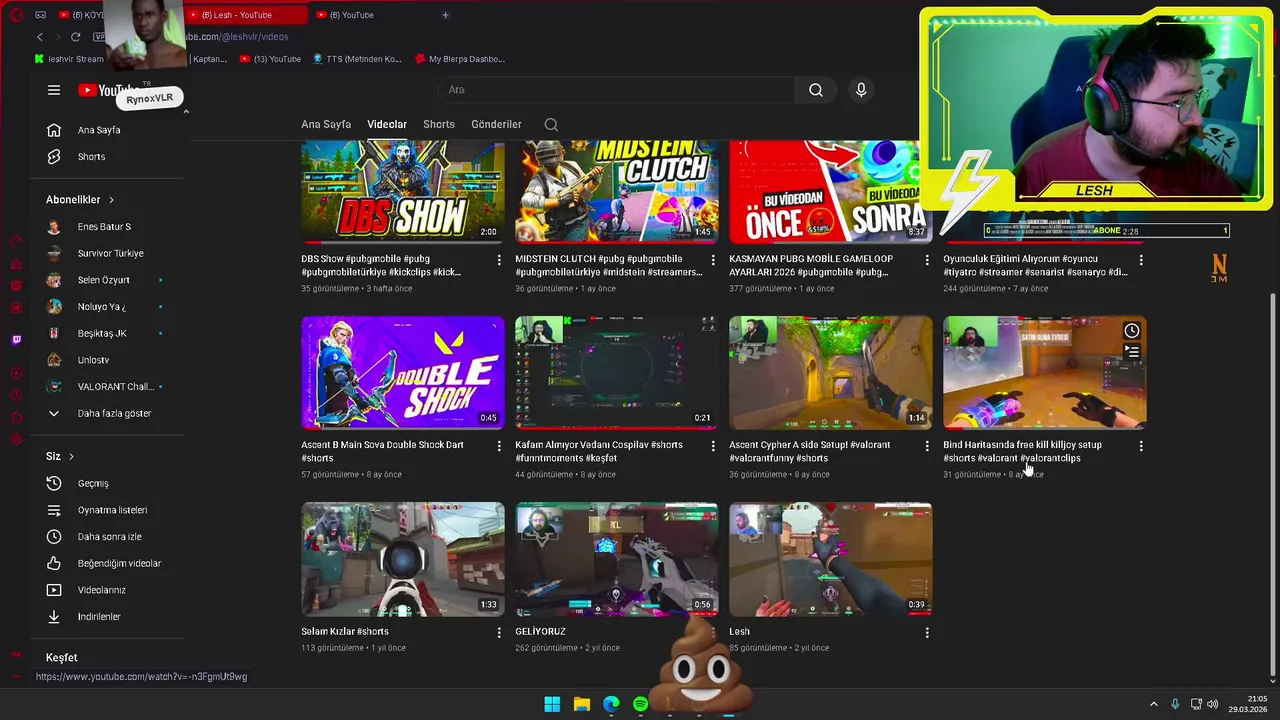Open Edge browser from taskbar
Image resolution: width=1280 pixels, height=720 pixels.
coord(611,704)
